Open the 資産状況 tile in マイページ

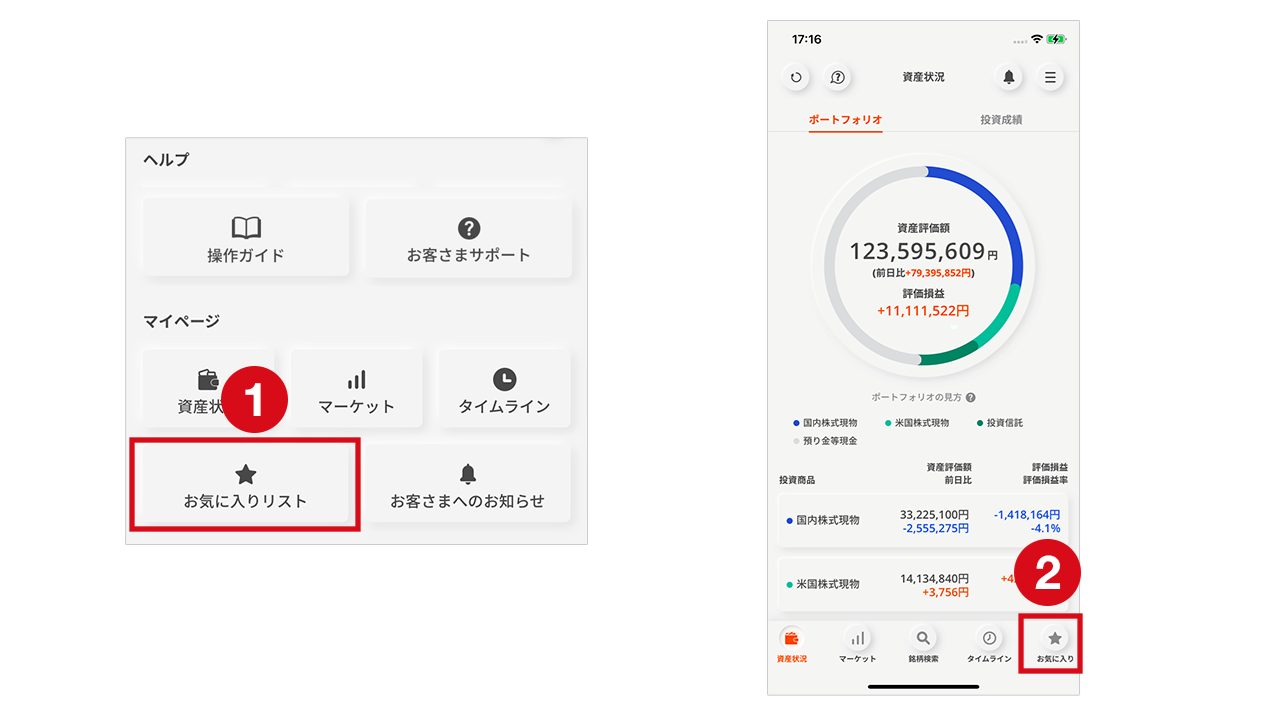(207, 388)
